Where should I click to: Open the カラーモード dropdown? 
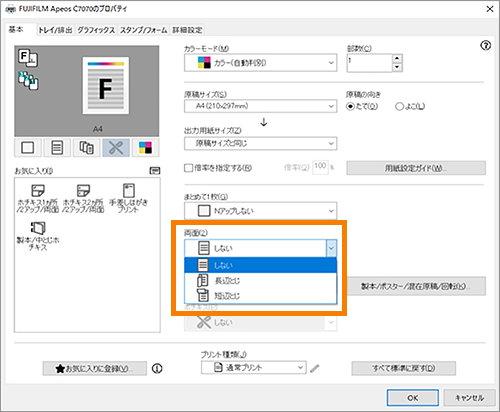(x=260, y=63)
